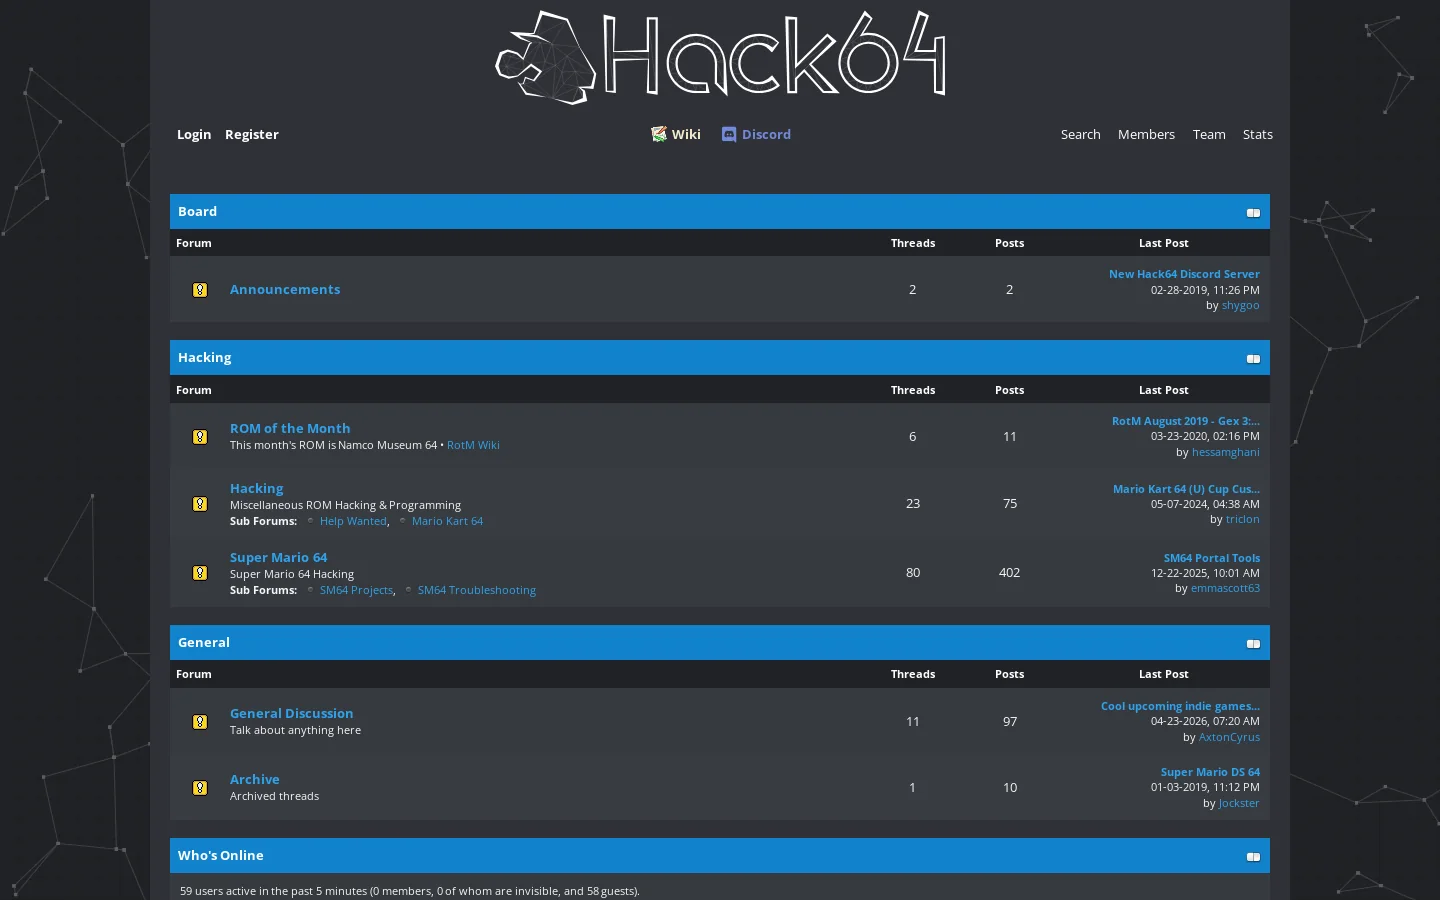Open the Super Mario 64 forum
This screenshot has height=900, width=1440.
coord(278,557)
